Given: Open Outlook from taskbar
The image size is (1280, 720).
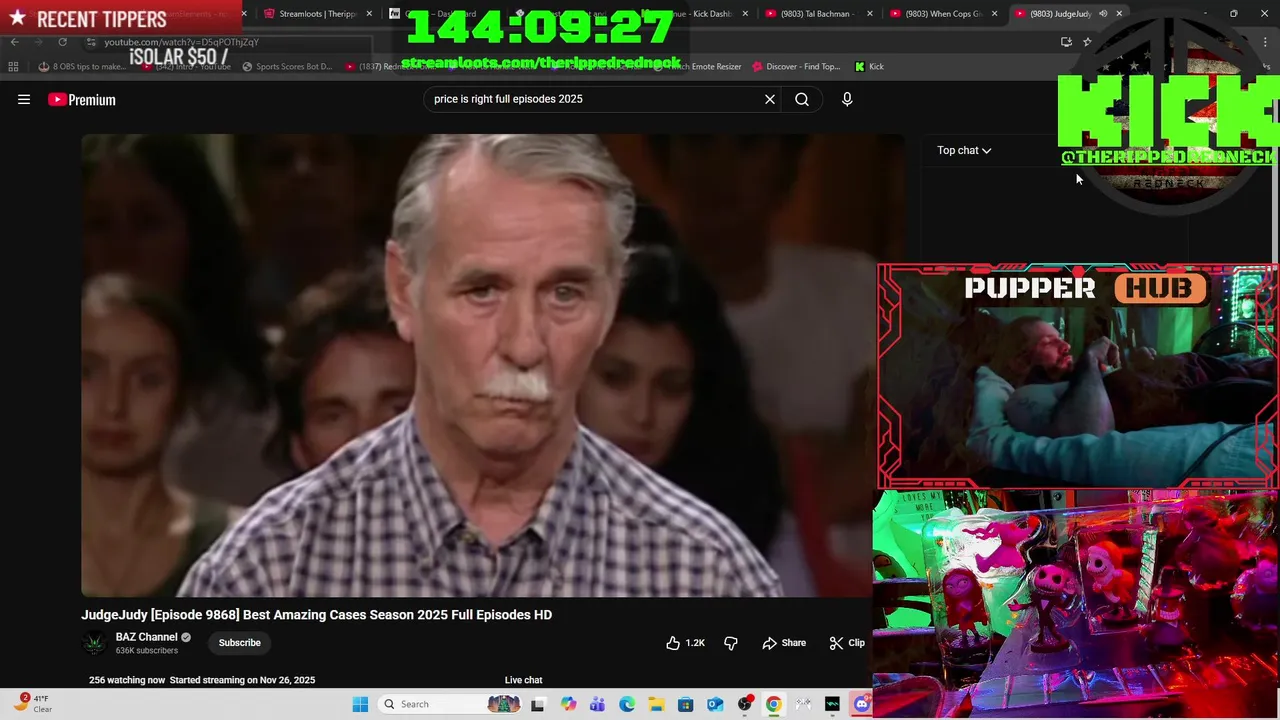Looking at the screenshot, I should point(715,704).
